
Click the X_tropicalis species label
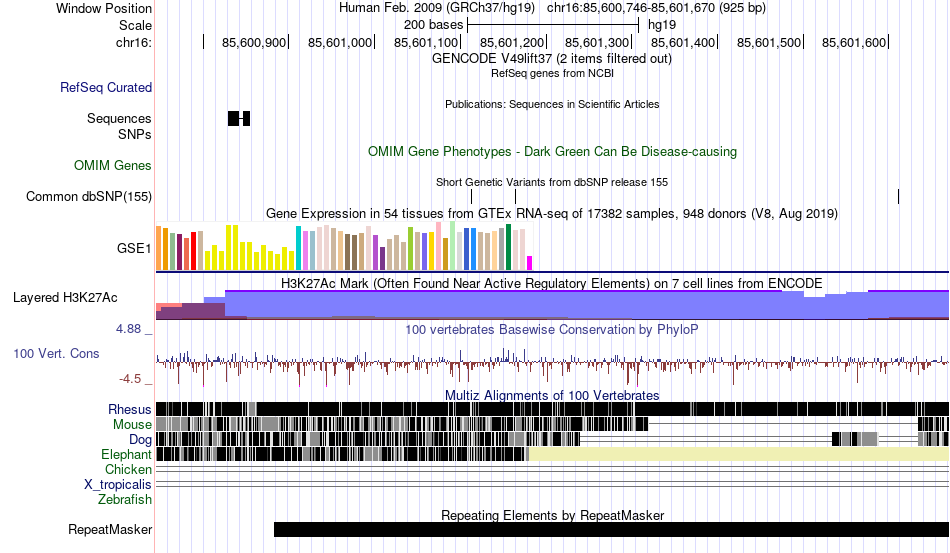118,485
